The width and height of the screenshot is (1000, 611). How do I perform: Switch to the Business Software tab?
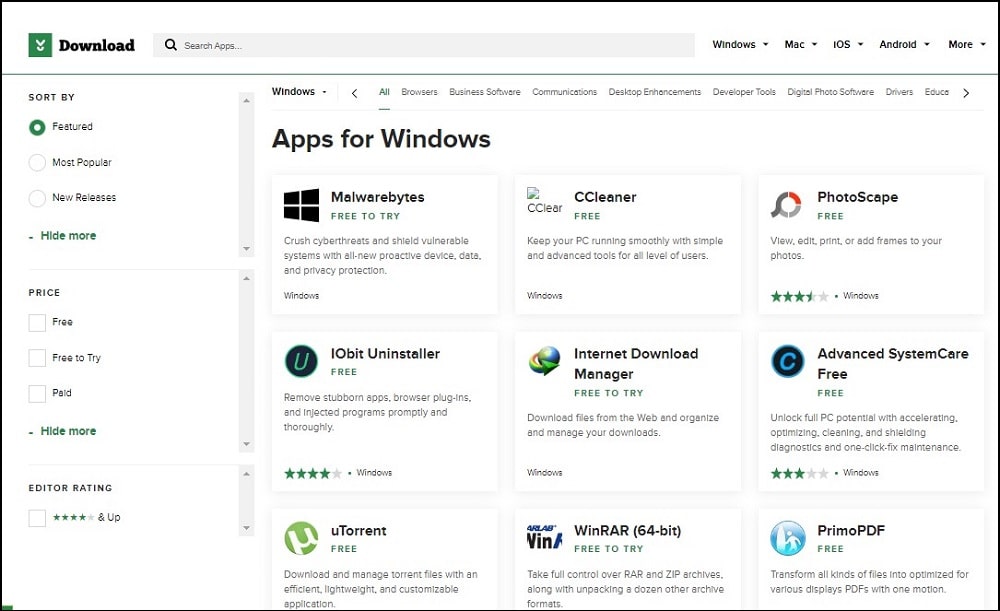pyautogui.click(x=485, y=92)
